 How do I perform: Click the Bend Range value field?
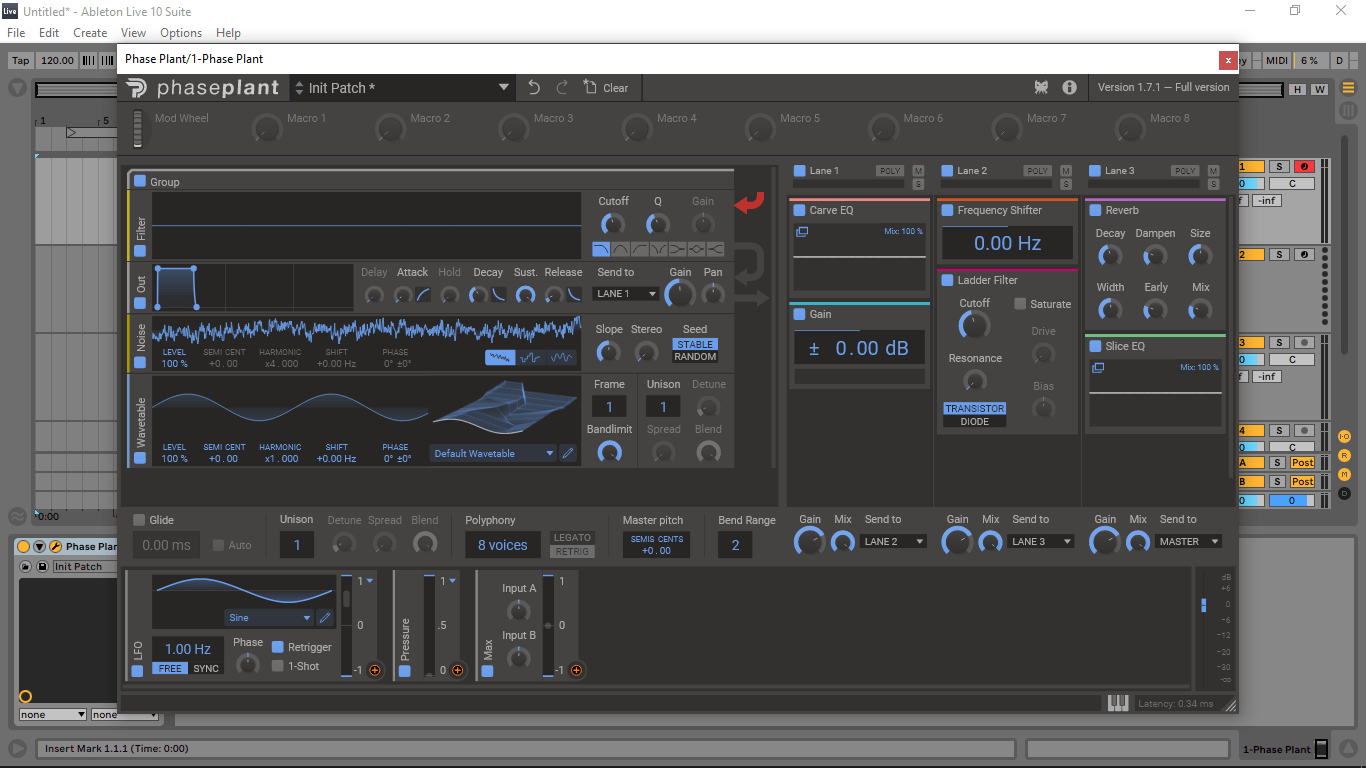pos(735,545)
